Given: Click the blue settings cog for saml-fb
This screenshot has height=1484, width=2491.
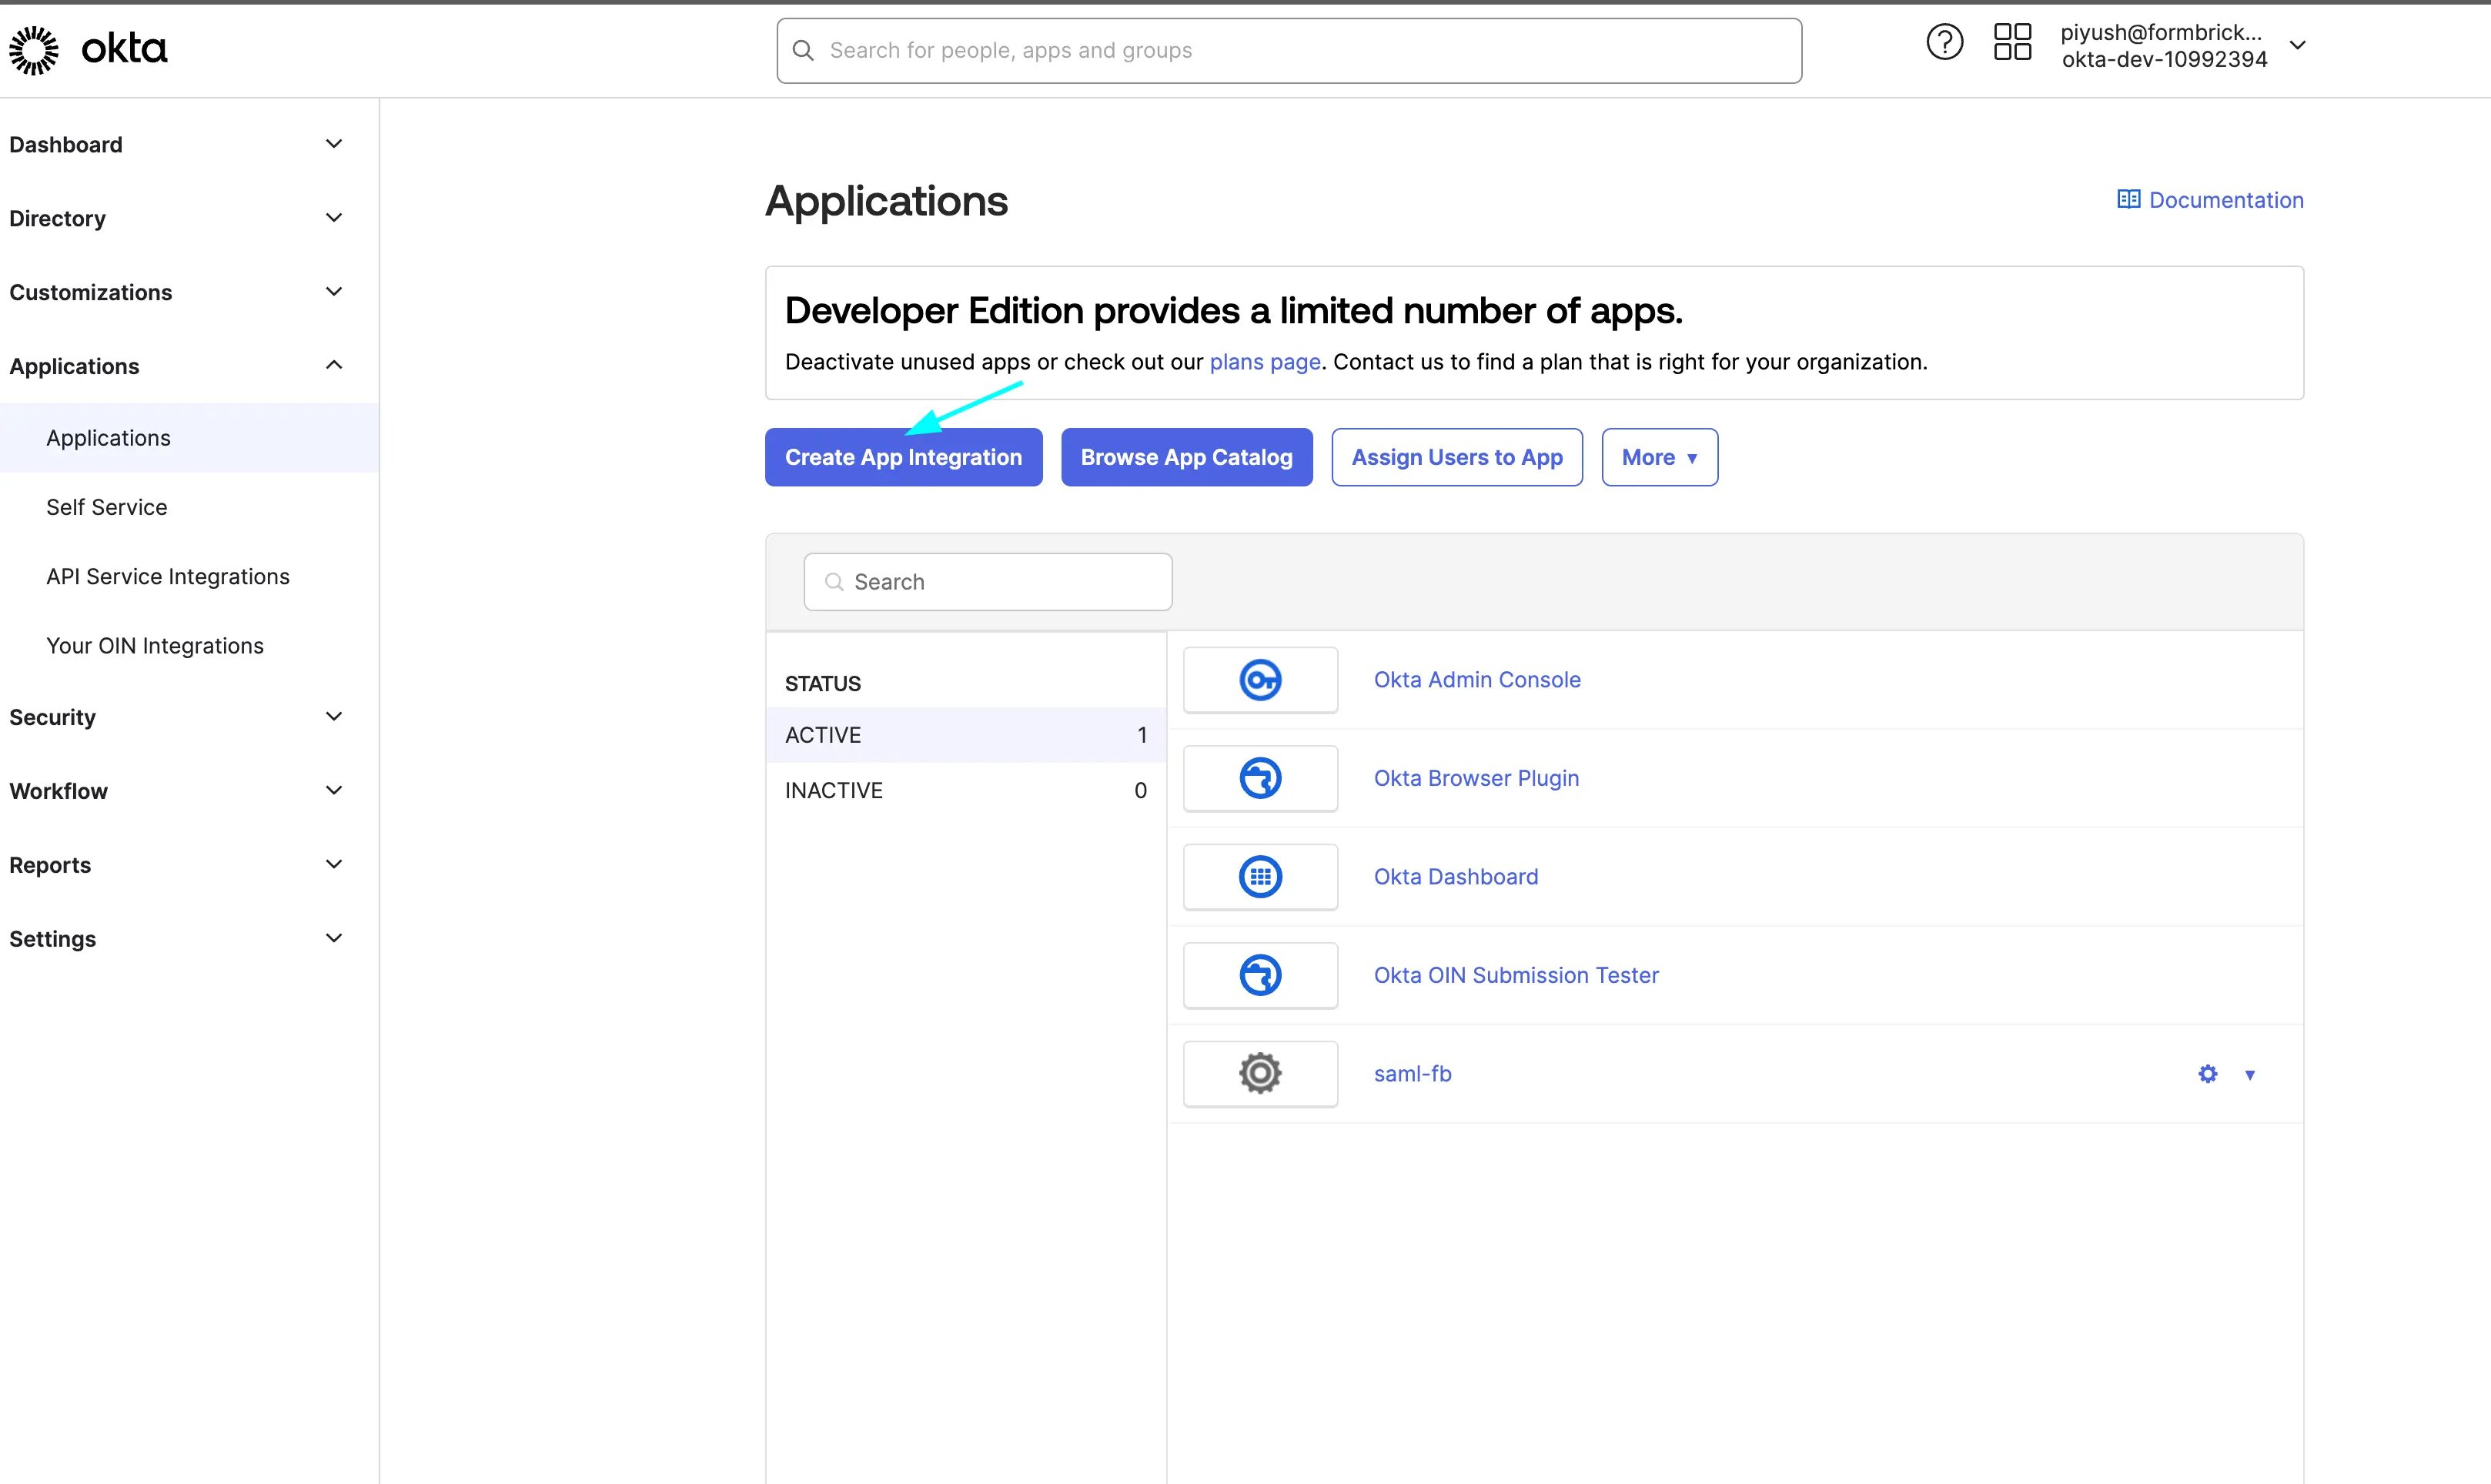Looking at the screenshot, I should (x=2207, y=1074).
